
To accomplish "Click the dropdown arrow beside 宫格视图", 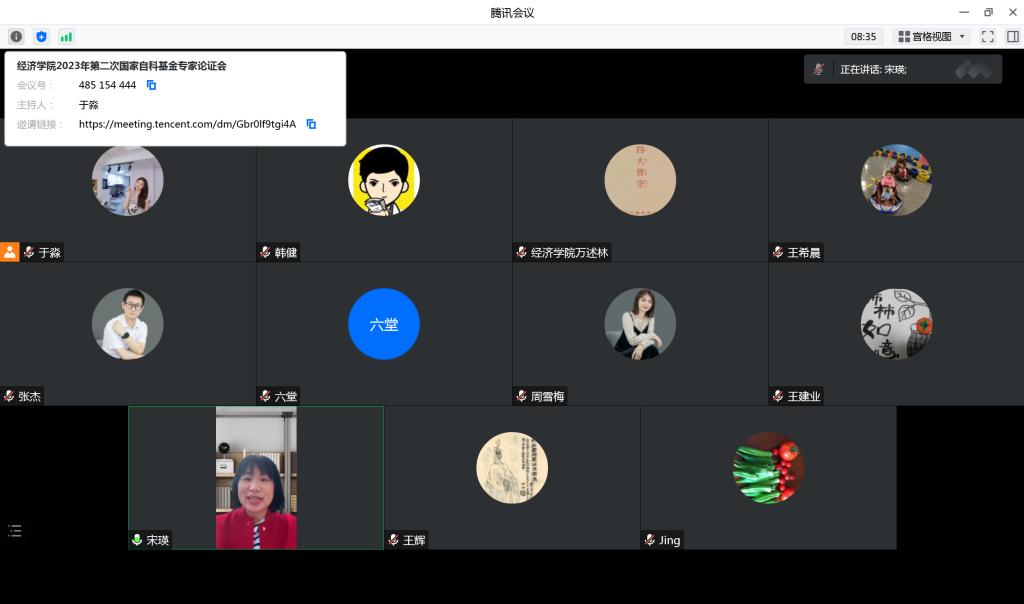I will pyautogui.click(x=962, y=37).
